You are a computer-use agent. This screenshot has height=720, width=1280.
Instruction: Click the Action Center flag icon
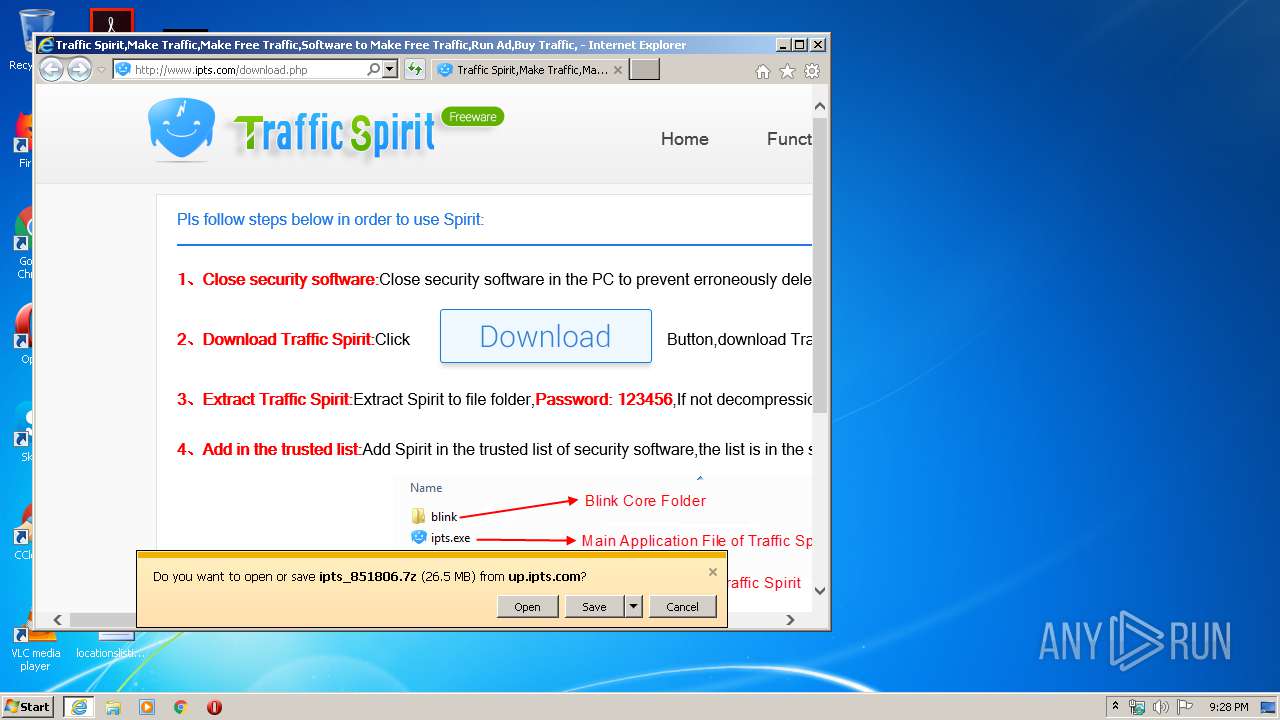point(1185,707)
